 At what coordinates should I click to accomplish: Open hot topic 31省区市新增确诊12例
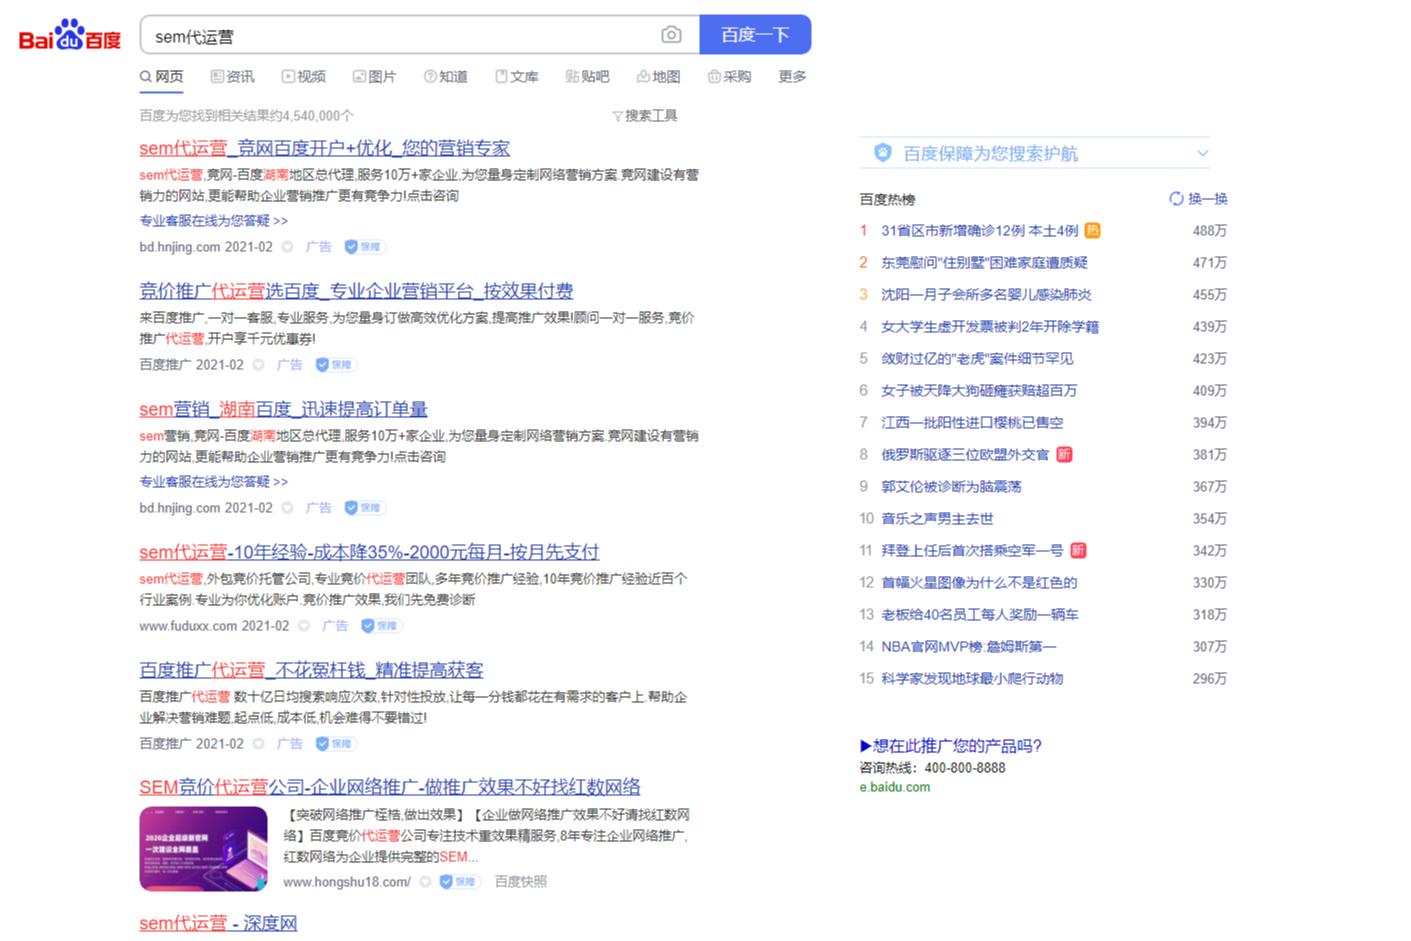click(x=979, y=231)
